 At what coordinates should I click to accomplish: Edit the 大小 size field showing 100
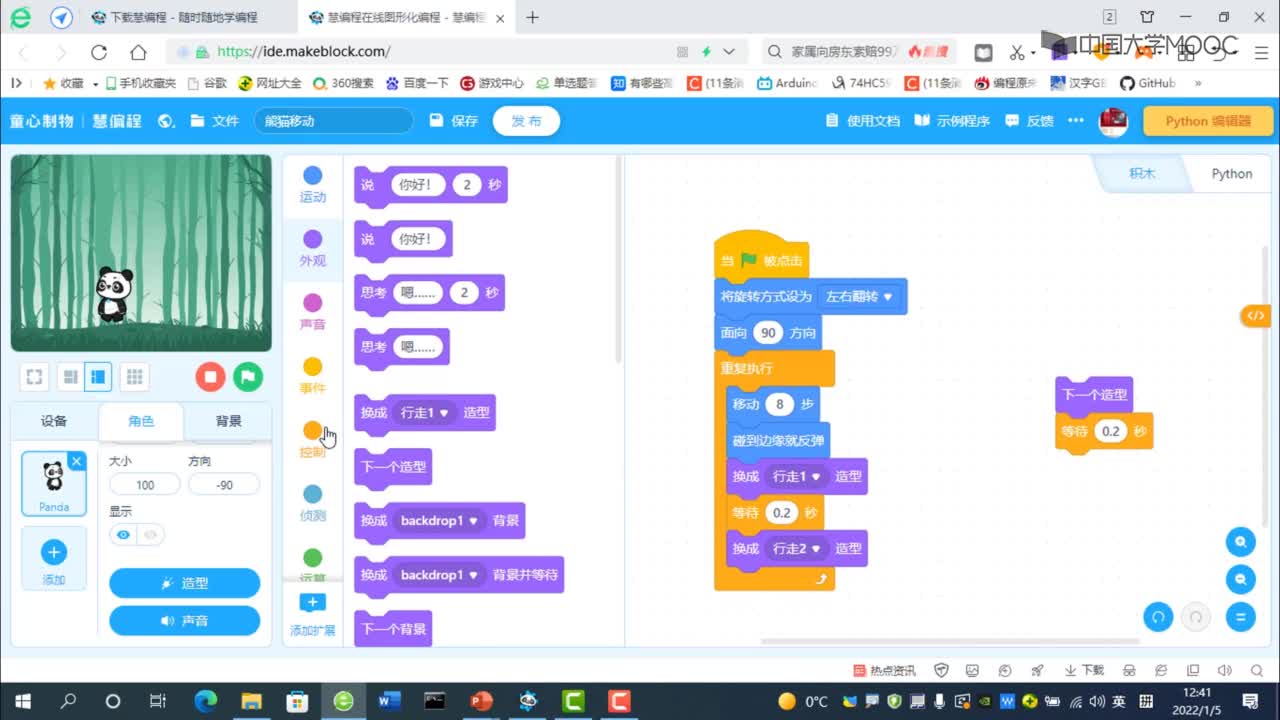tap(145, 485)
